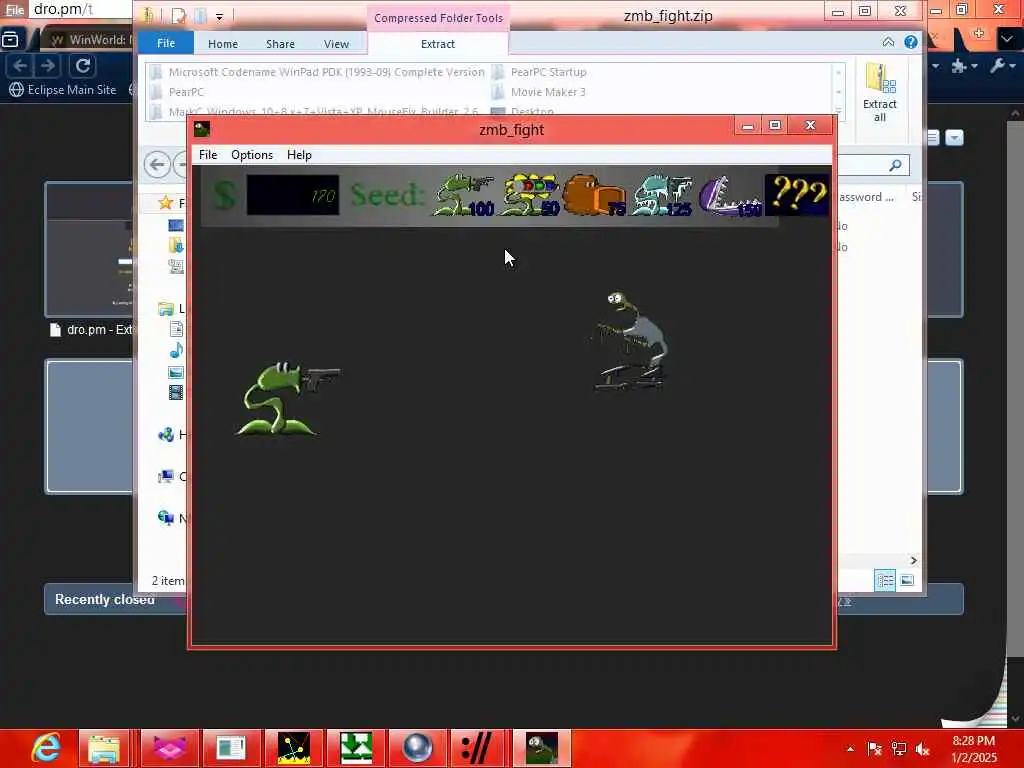Open the grey sphere browser taskbar icon
Image resolution: width=1024 pixels, height=768 pixels.
(x=417, y=748)
